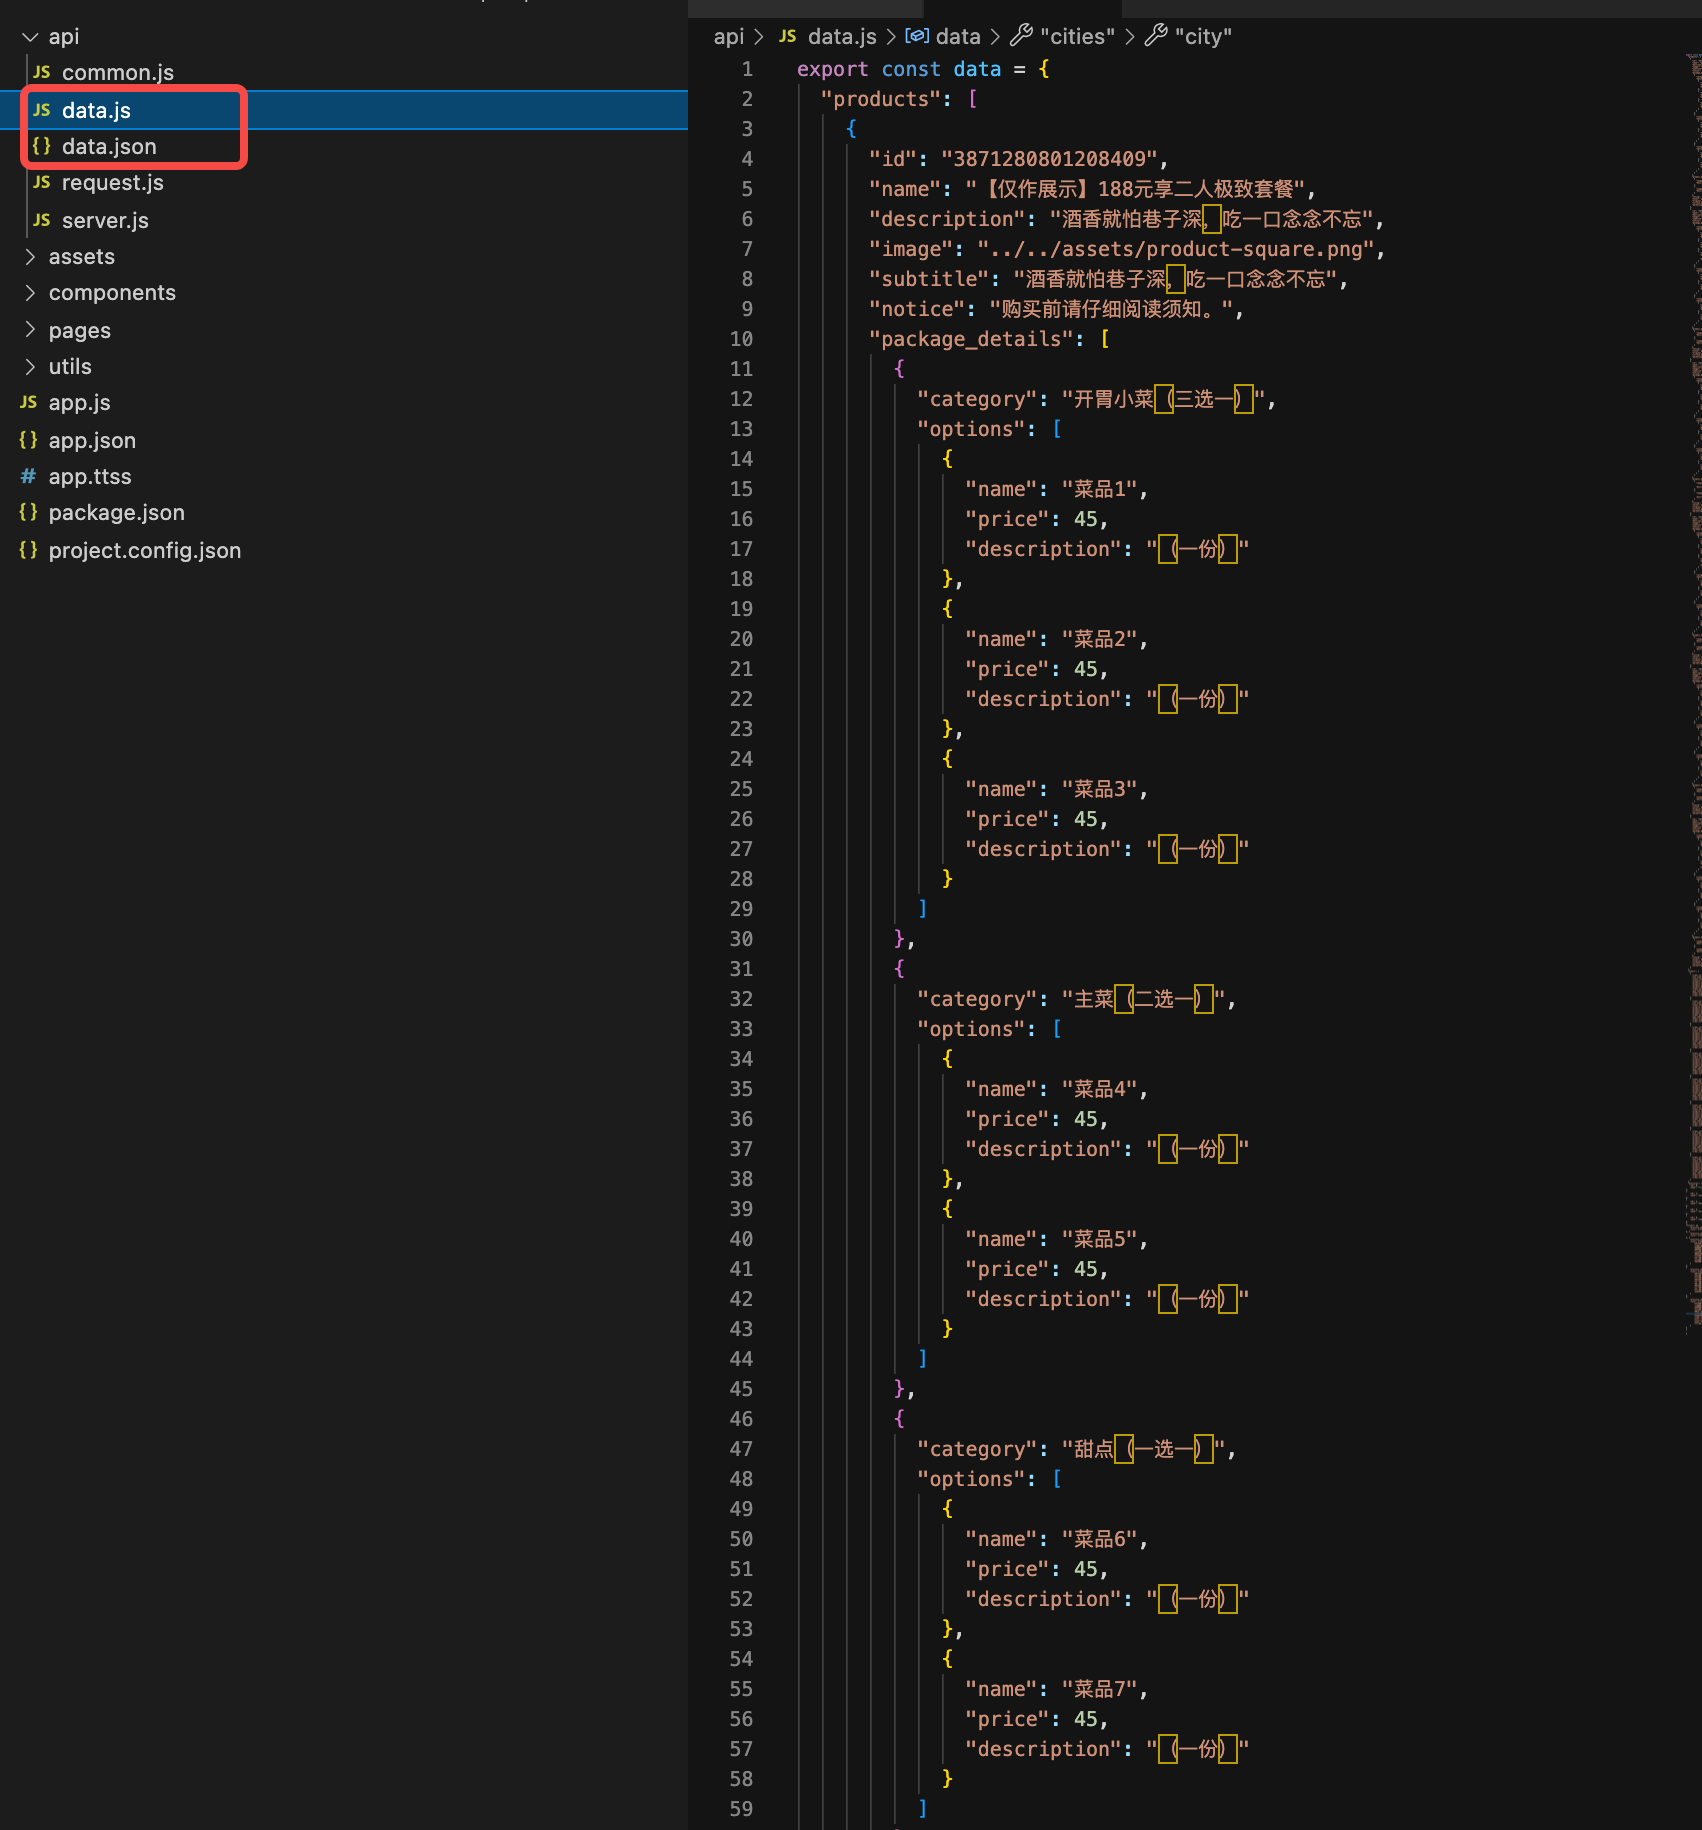Click "options" key on line 33
Image resolution: width=1702 pixels, height=1830 pixels.
971,1030
